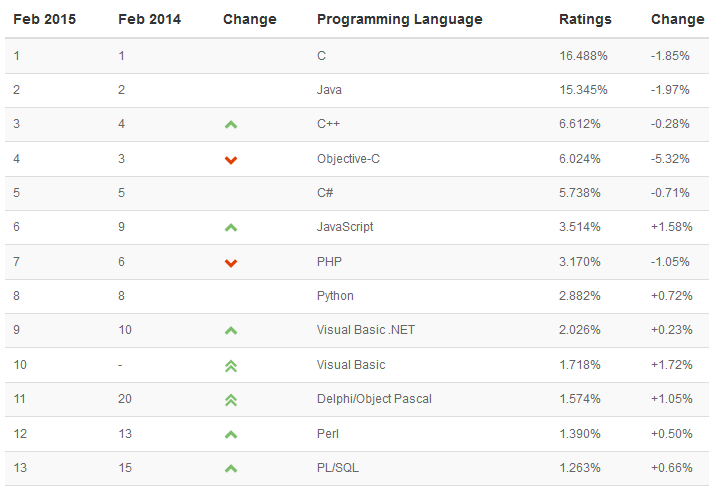Select the PHP language name

pos(329,262)
